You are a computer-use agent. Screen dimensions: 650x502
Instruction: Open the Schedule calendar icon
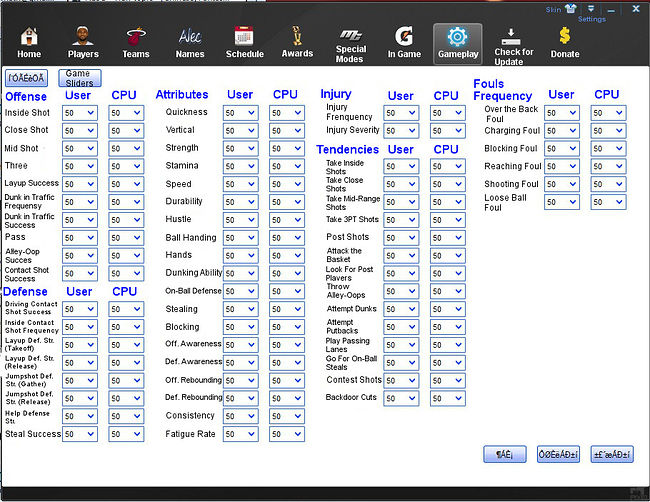tap(244, 42)
